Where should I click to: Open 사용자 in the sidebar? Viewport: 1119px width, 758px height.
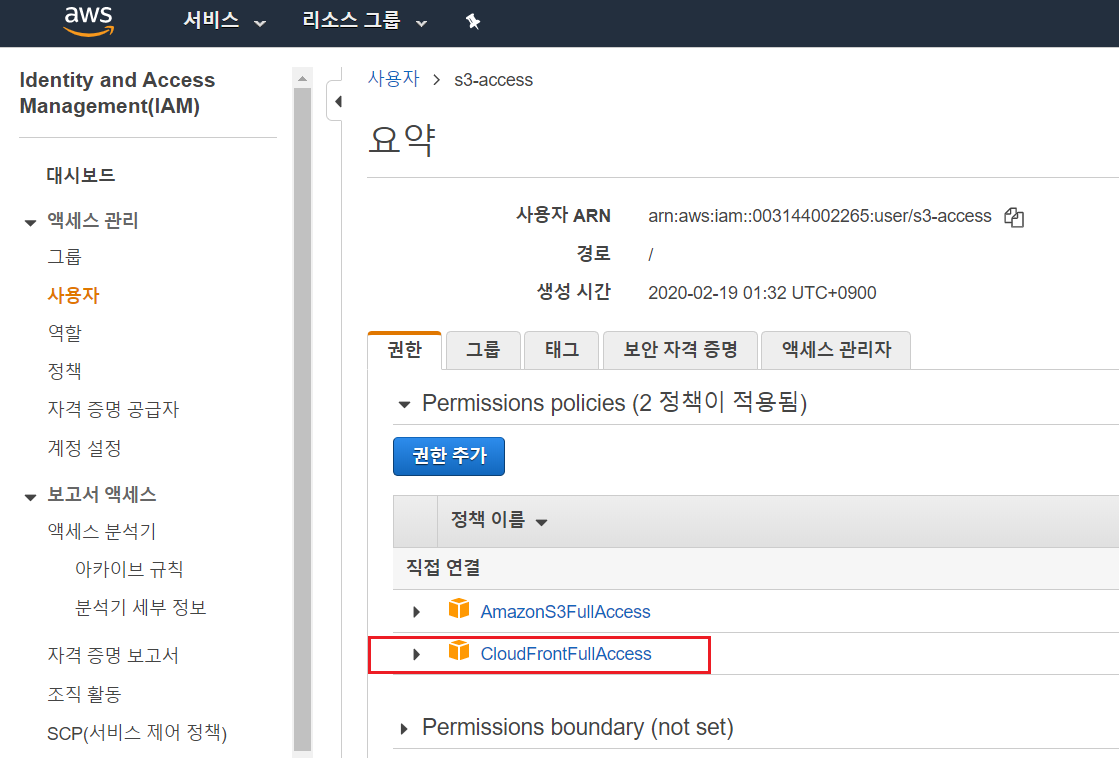(73, 295)
